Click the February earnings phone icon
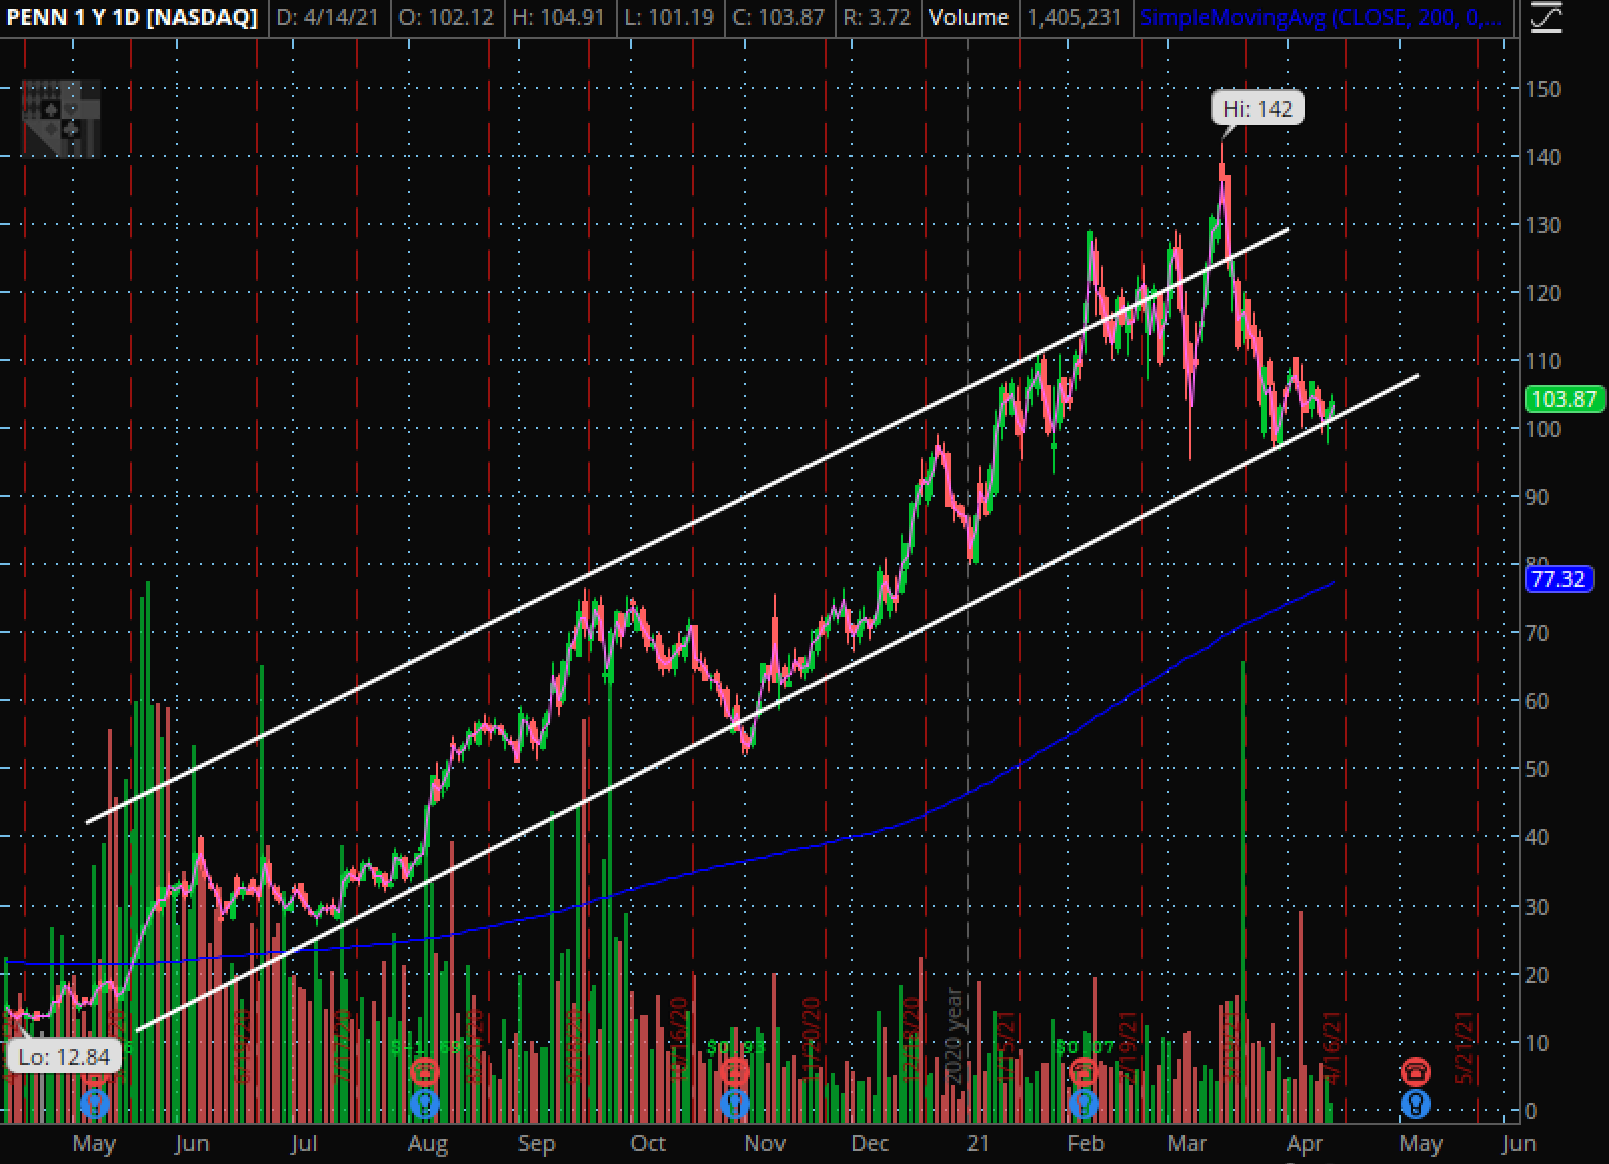Image resolution: width=1609 pixels, height=1164 pixels. (x=1083, y=1072)
